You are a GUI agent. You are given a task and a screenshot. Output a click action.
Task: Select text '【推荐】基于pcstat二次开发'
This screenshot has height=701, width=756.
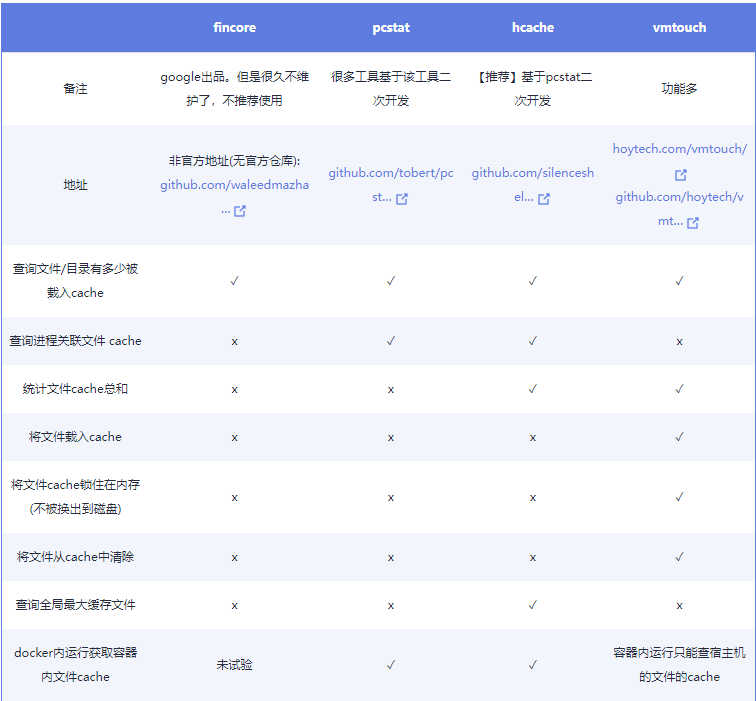[533, 89]
